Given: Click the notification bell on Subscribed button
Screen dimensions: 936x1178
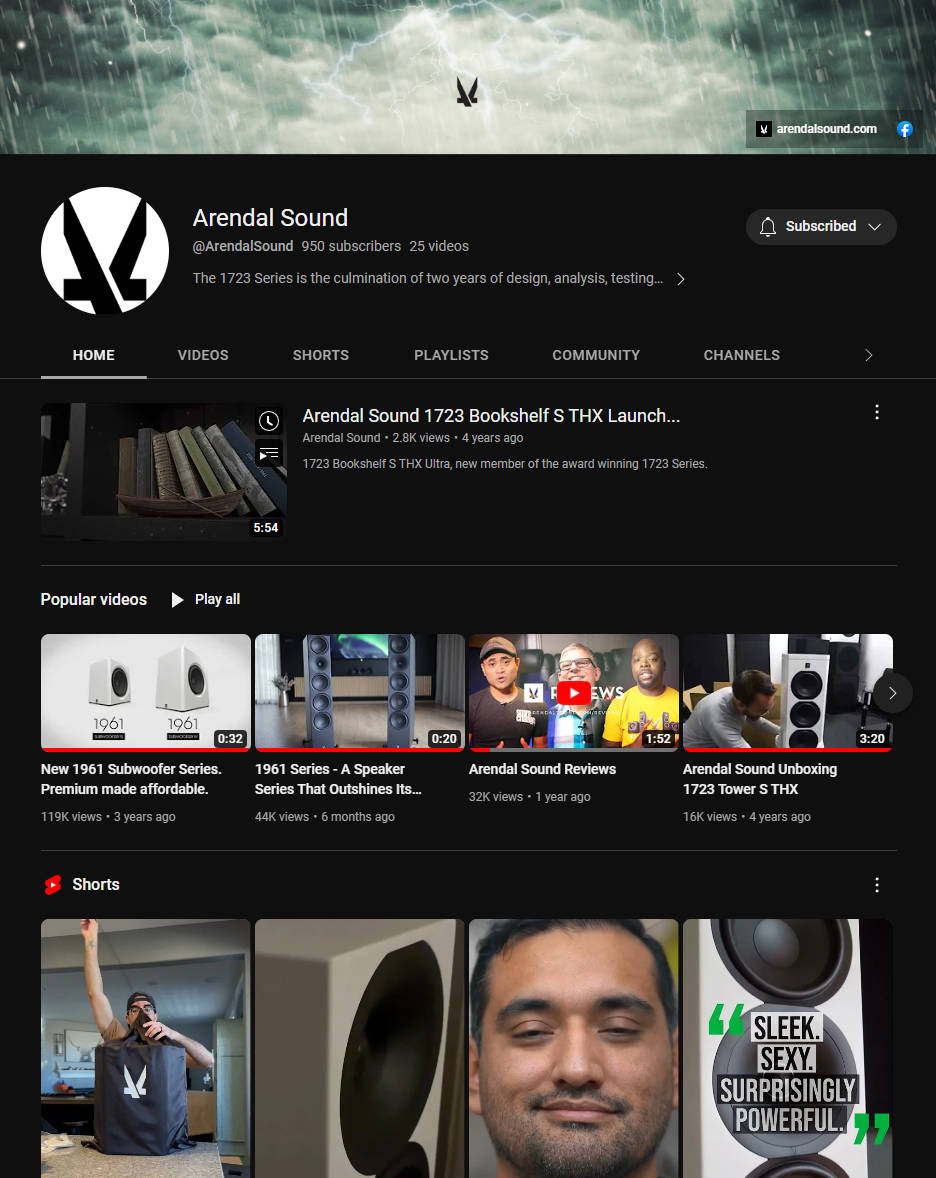Looking at the screenshot, I should [767, 227].
